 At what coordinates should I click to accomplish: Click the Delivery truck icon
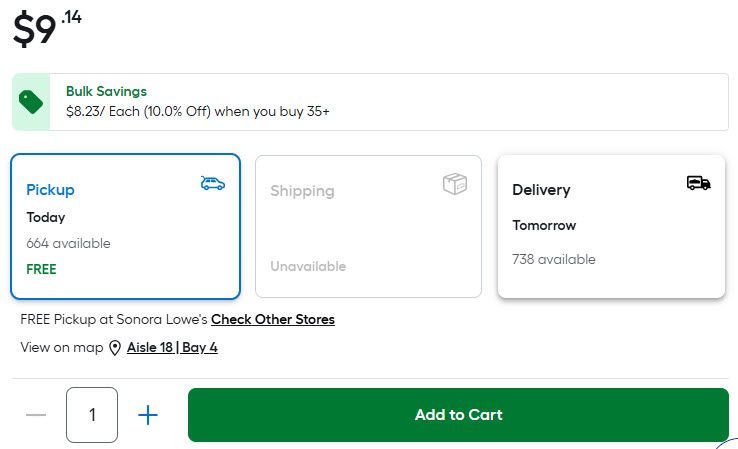698,182
